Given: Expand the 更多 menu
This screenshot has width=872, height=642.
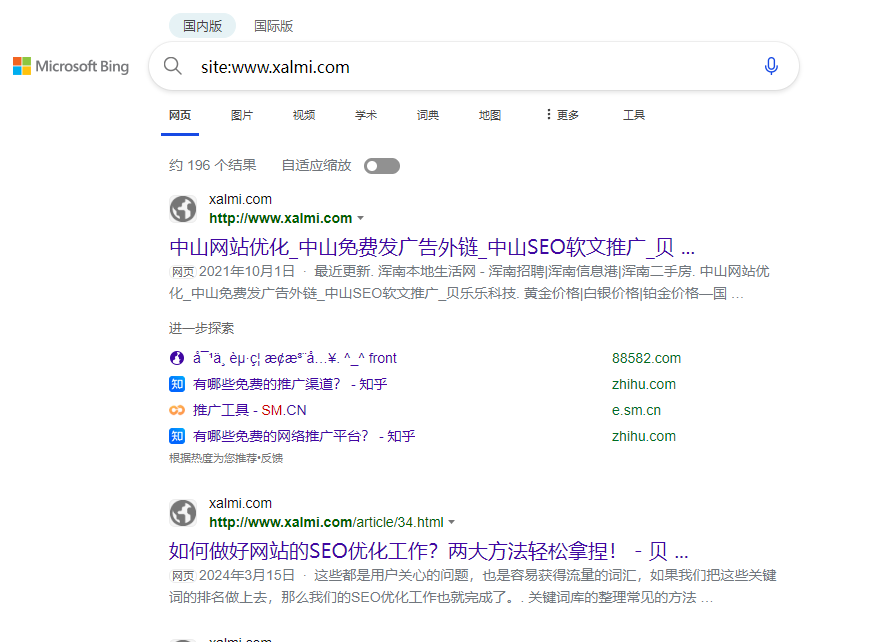Looking at the screenshot, I should tap(562, 115).
